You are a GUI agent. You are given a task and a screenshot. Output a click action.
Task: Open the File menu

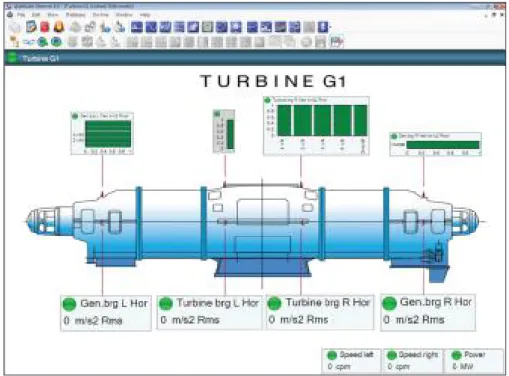(21, 15)
